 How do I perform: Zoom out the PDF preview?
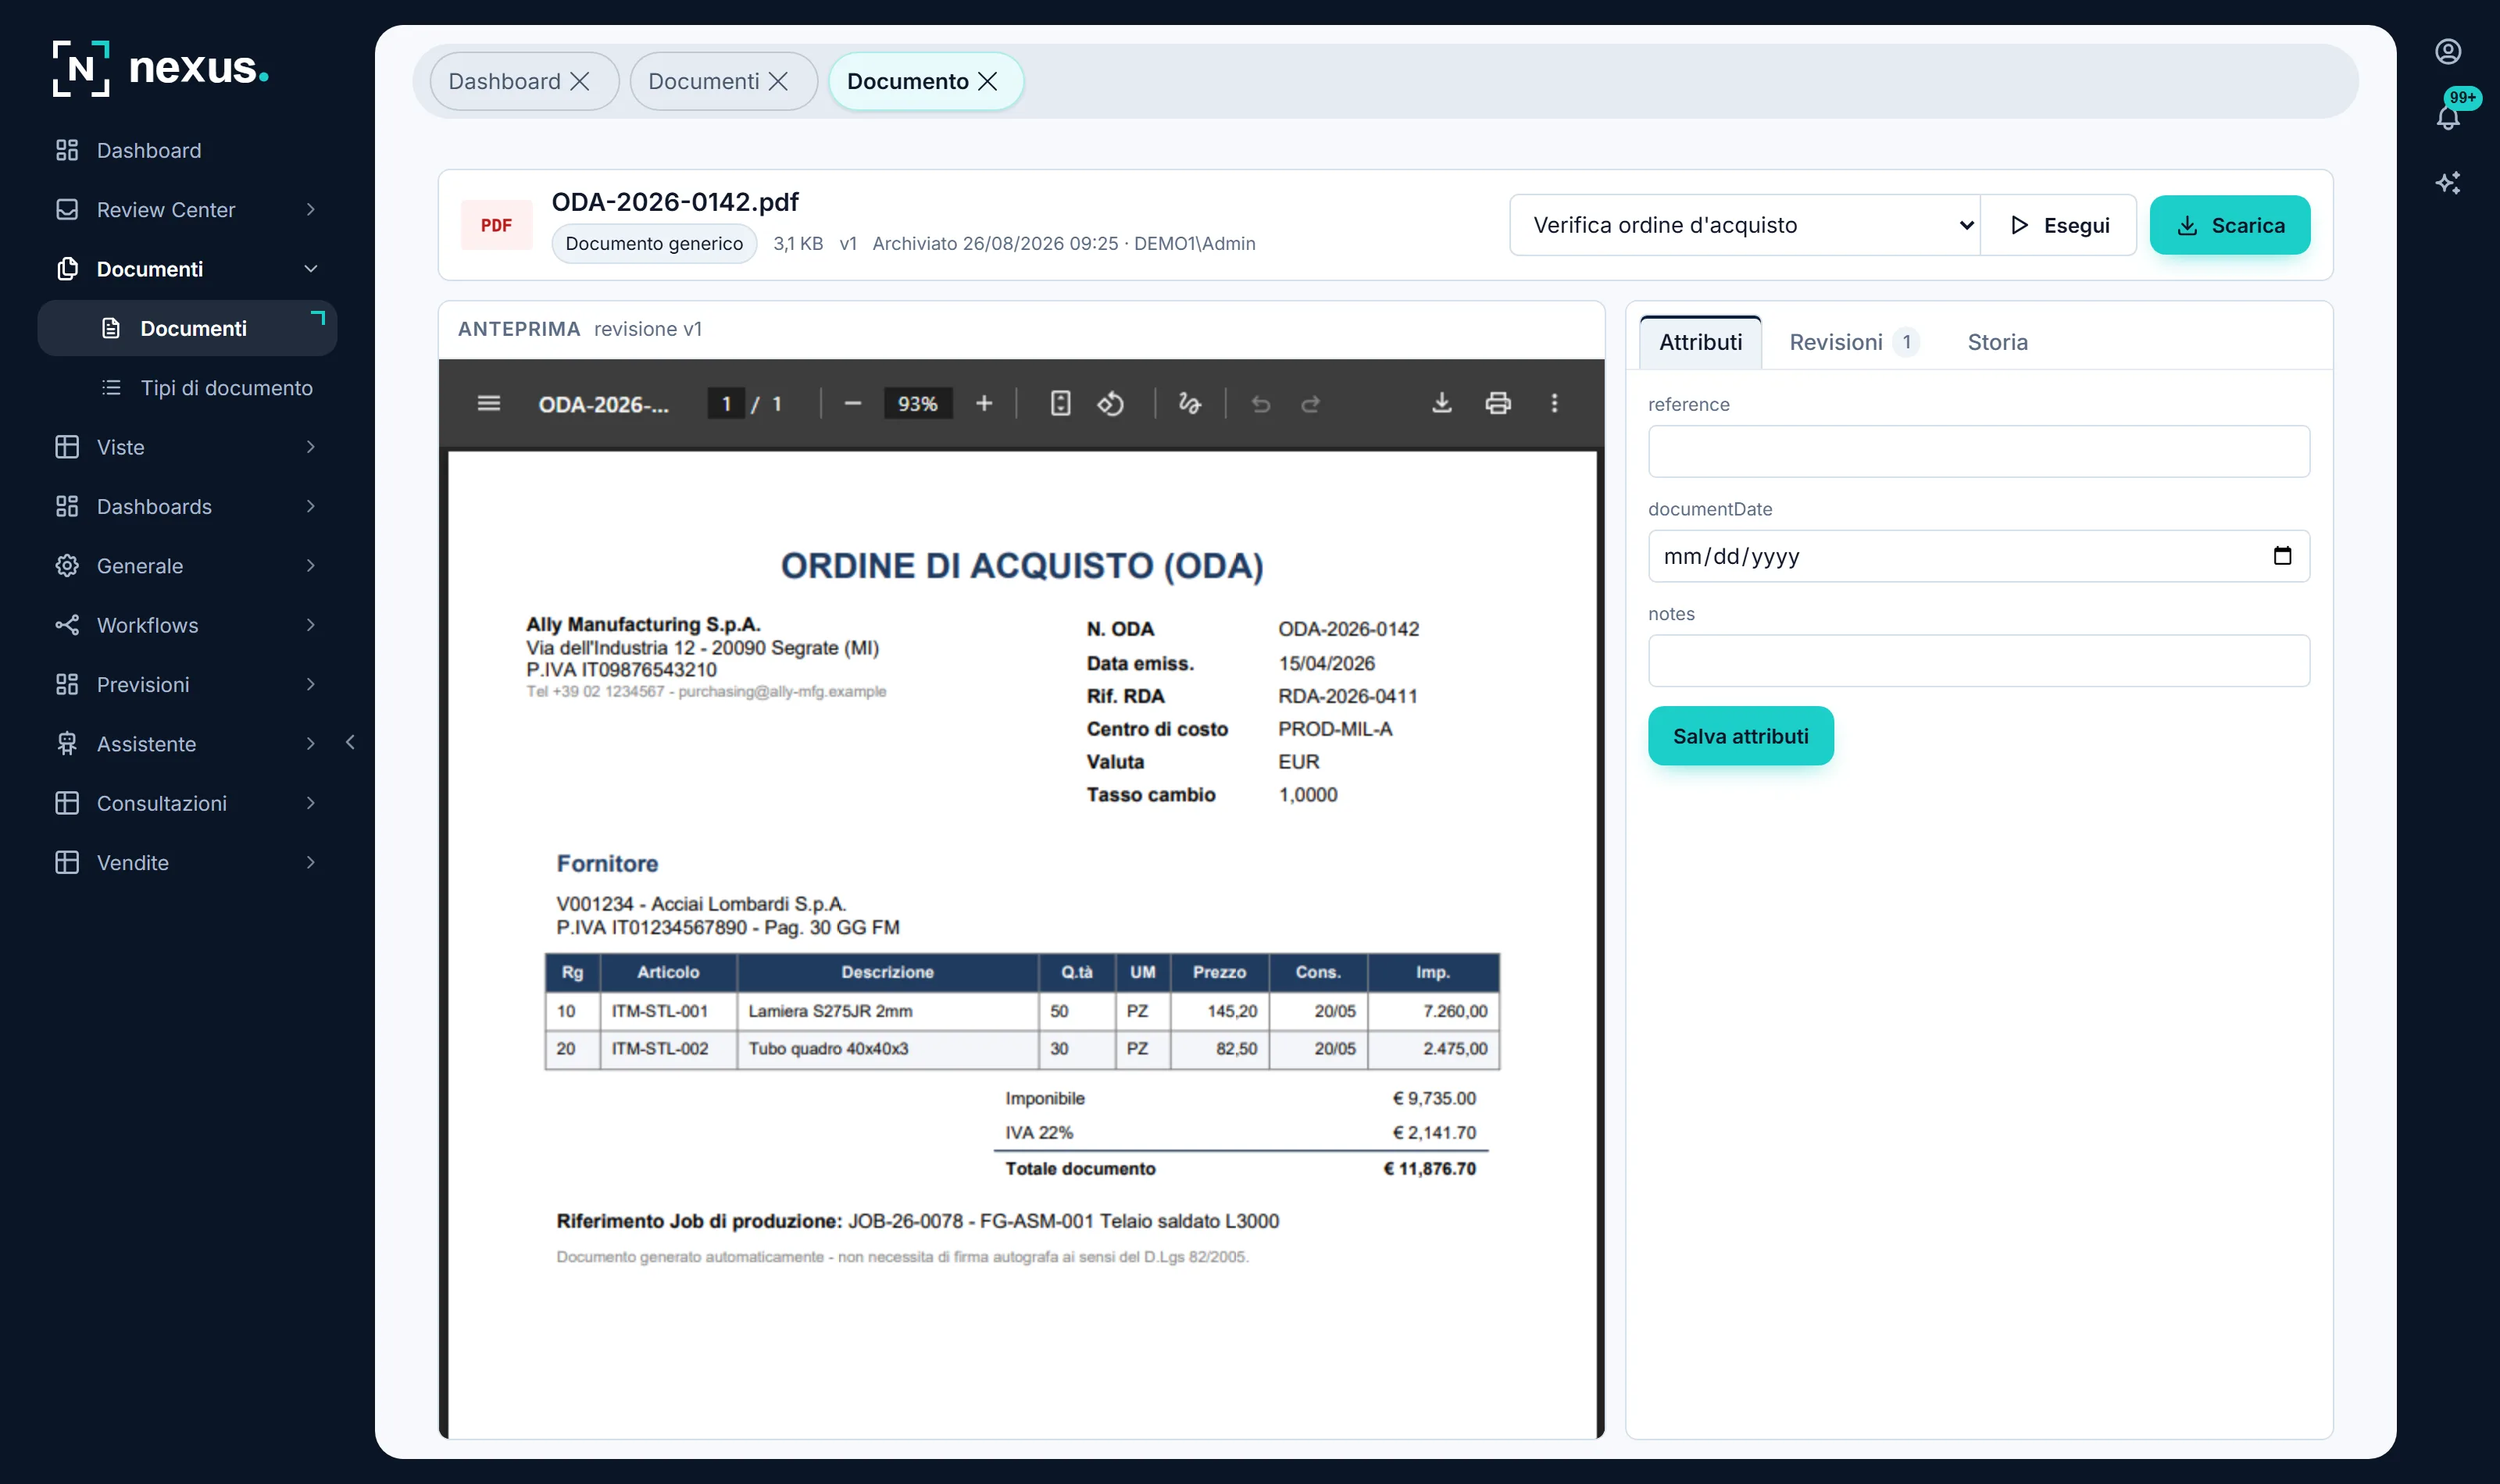(852, 403)
